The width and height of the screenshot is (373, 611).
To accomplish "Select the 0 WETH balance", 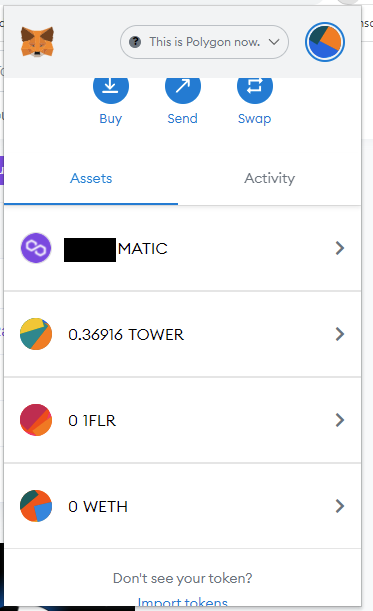I will point(98,507).
